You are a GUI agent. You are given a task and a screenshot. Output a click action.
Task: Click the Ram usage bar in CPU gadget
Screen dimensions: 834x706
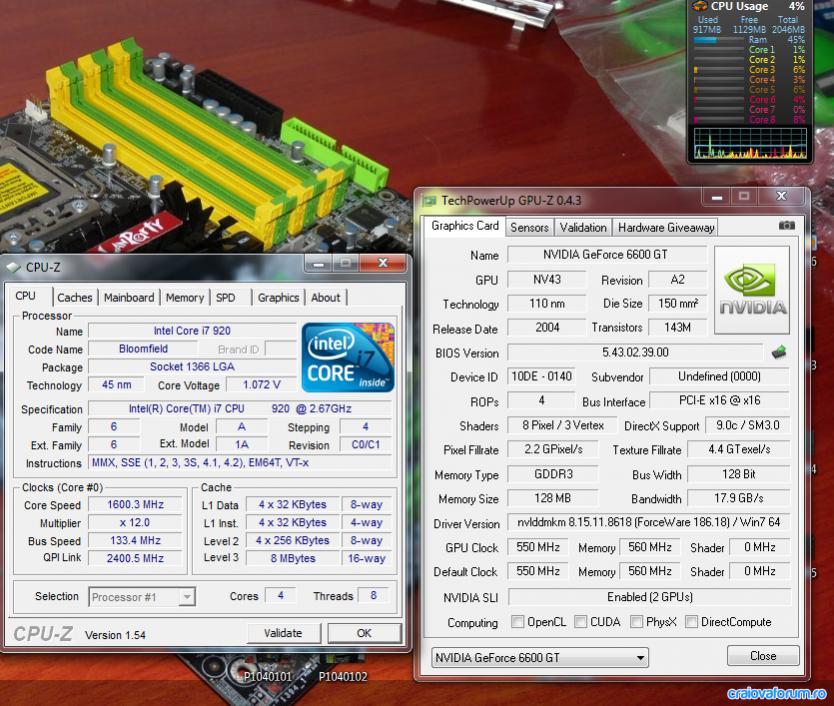(719, 40)
